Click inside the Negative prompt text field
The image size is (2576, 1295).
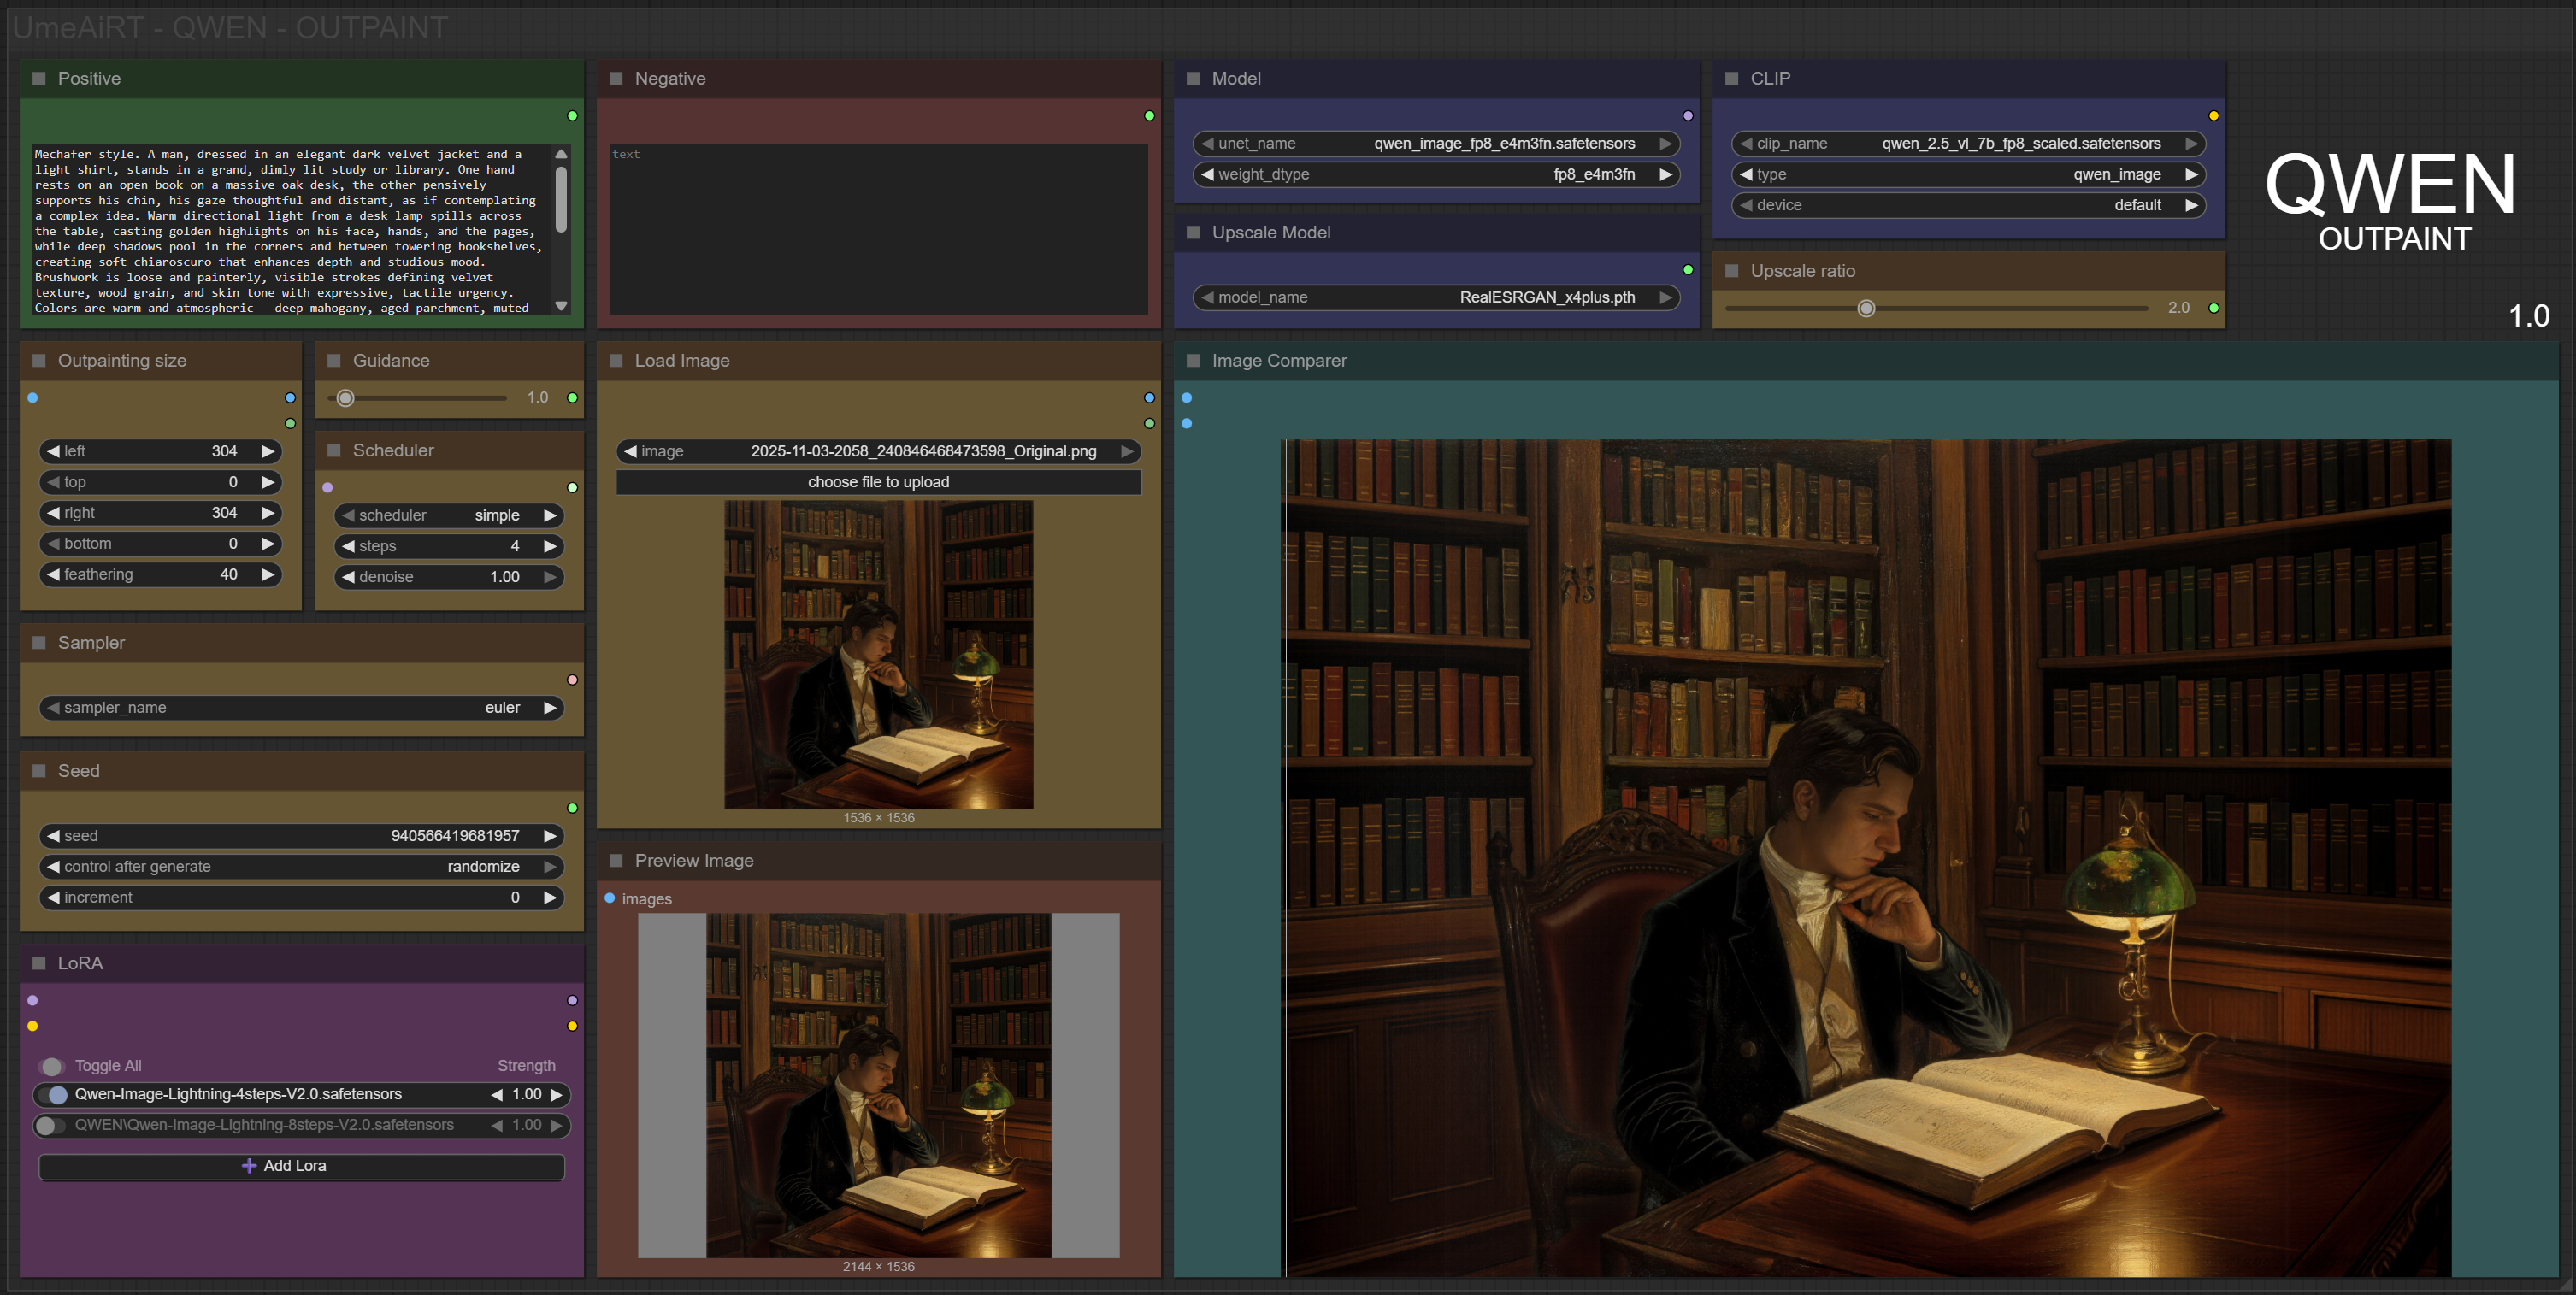click(x=878, y=230)
